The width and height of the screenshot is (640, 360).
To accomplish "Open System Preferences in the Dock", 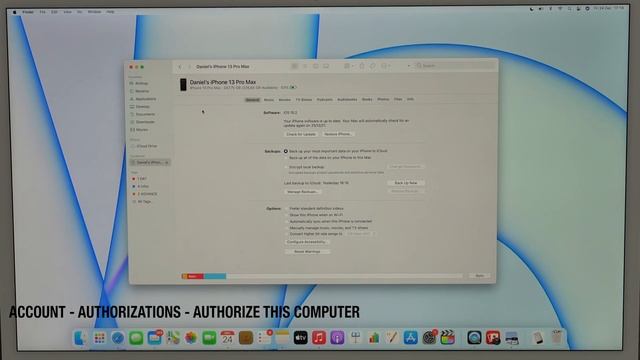I will [x=429, y=338].
